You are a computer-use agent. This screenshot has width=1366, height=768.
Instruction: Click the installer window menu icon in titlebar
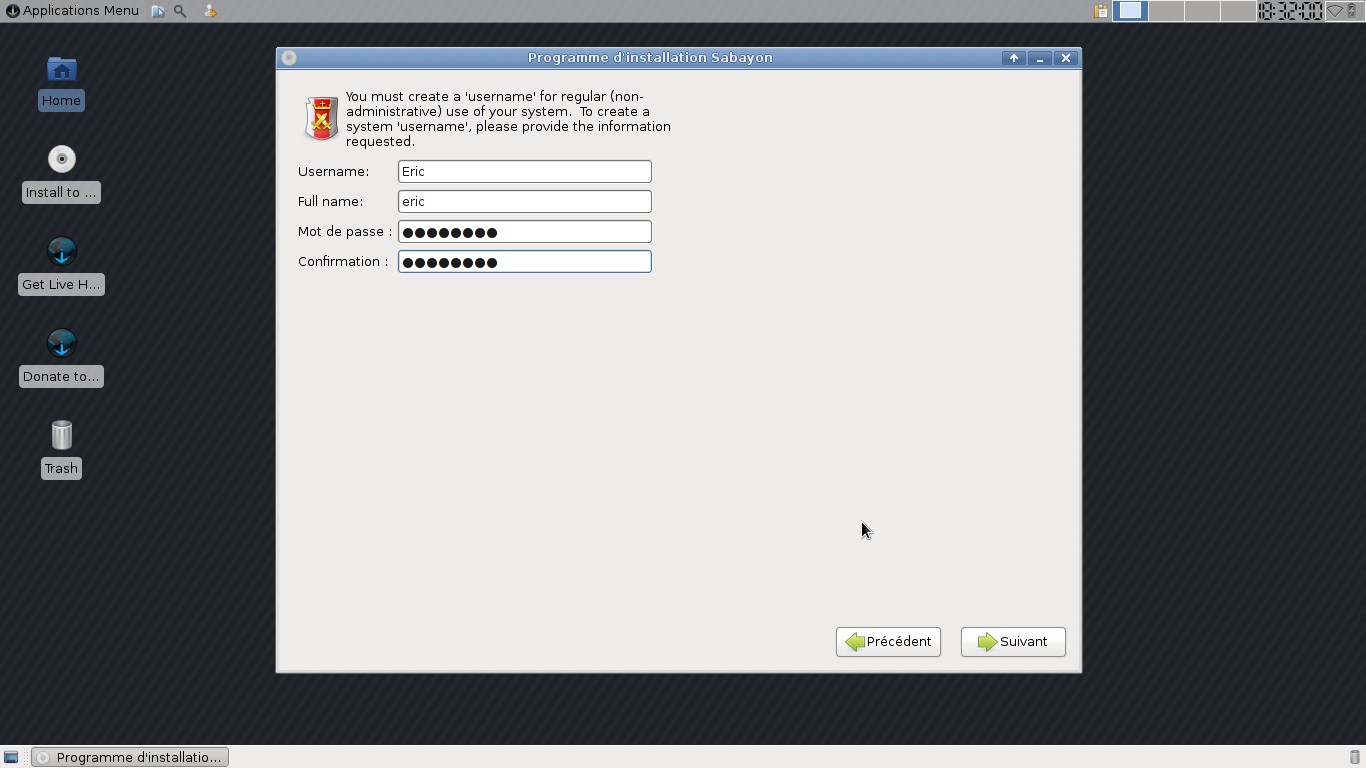pos(289,58)
